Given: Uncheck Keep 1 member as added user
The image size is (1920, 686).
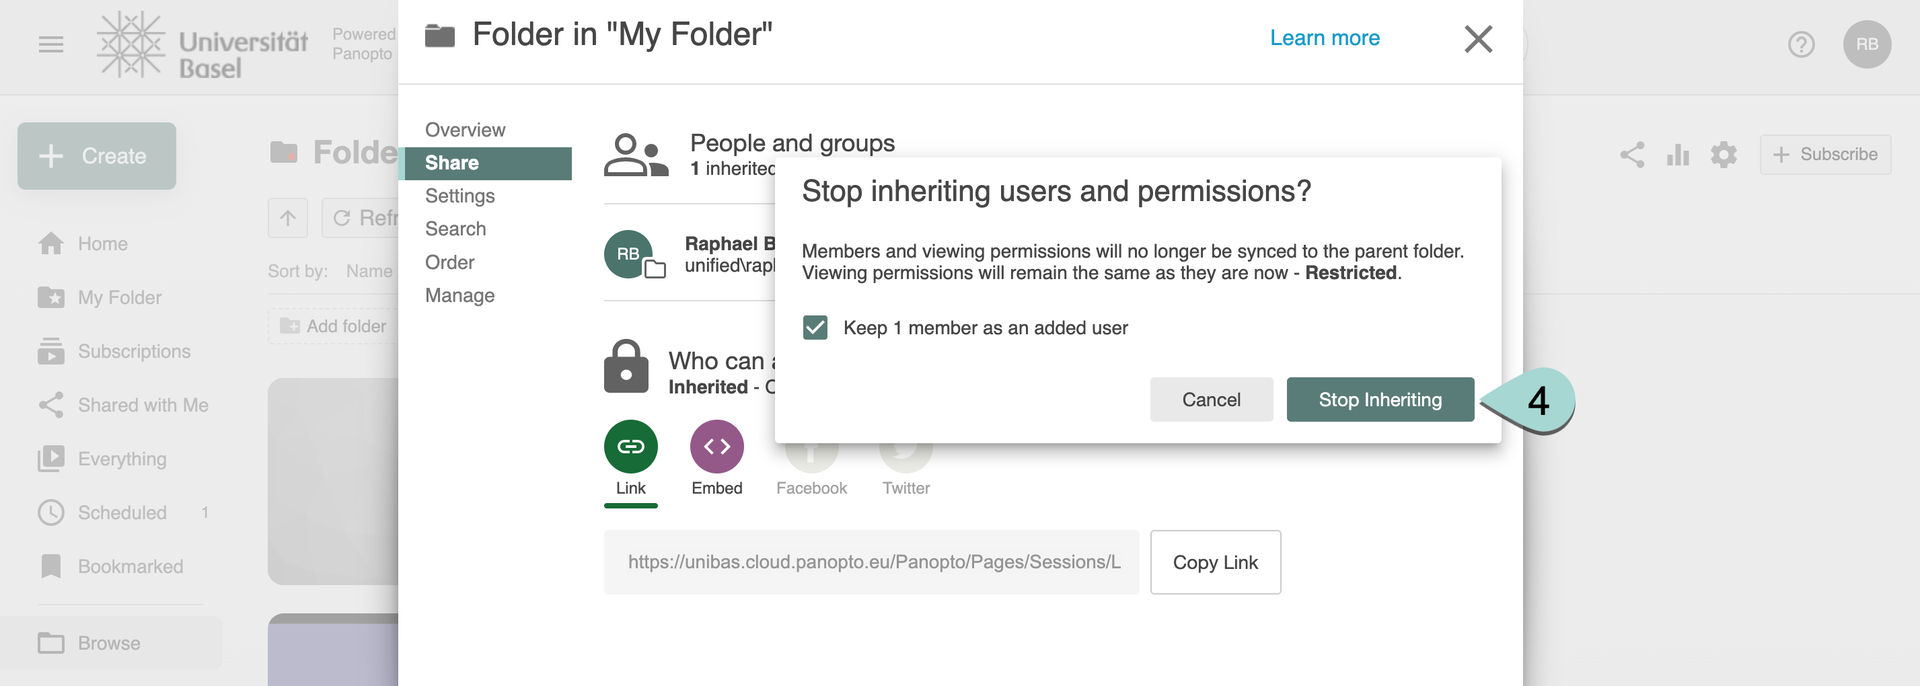Looking at the screenshot, I should 815,328.
